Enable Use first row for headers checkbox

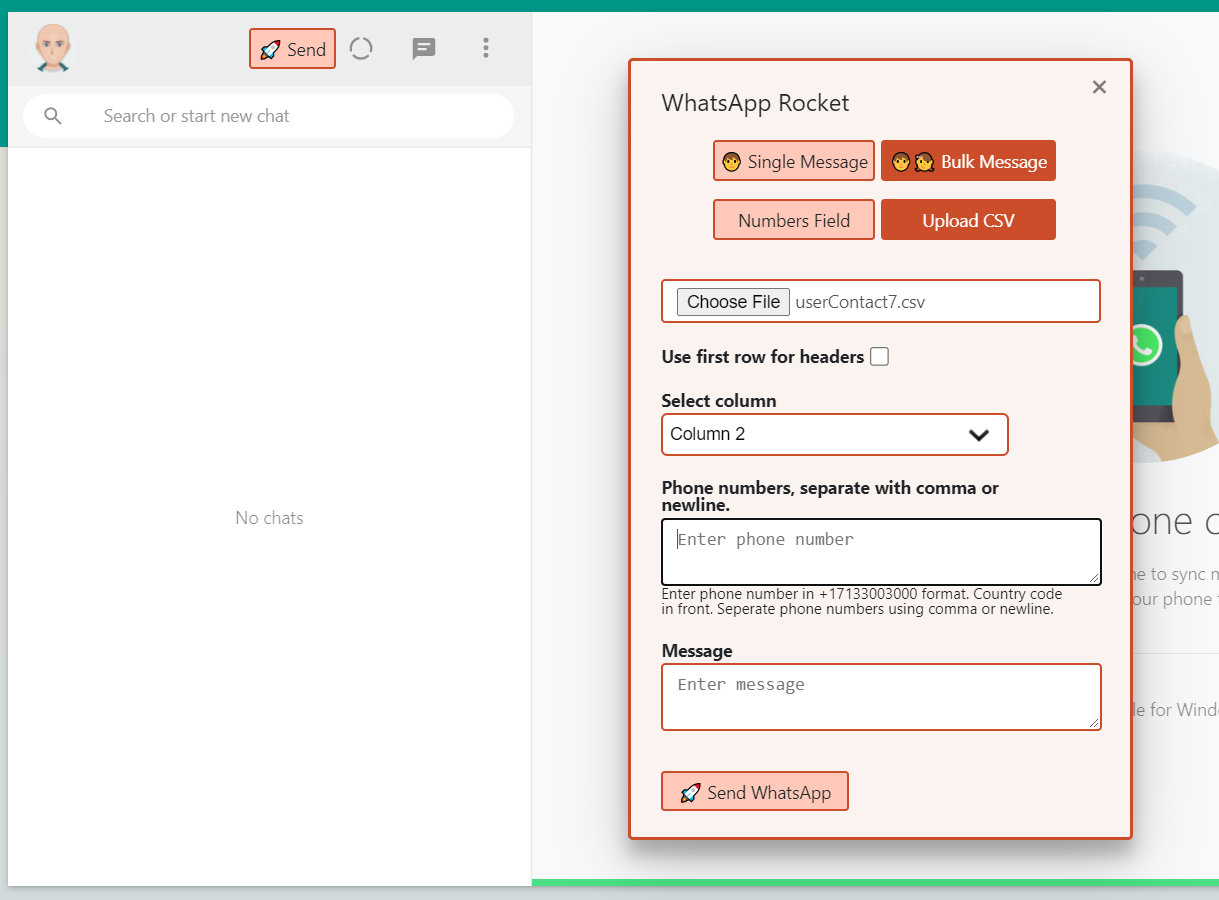(x=879, y=357)
